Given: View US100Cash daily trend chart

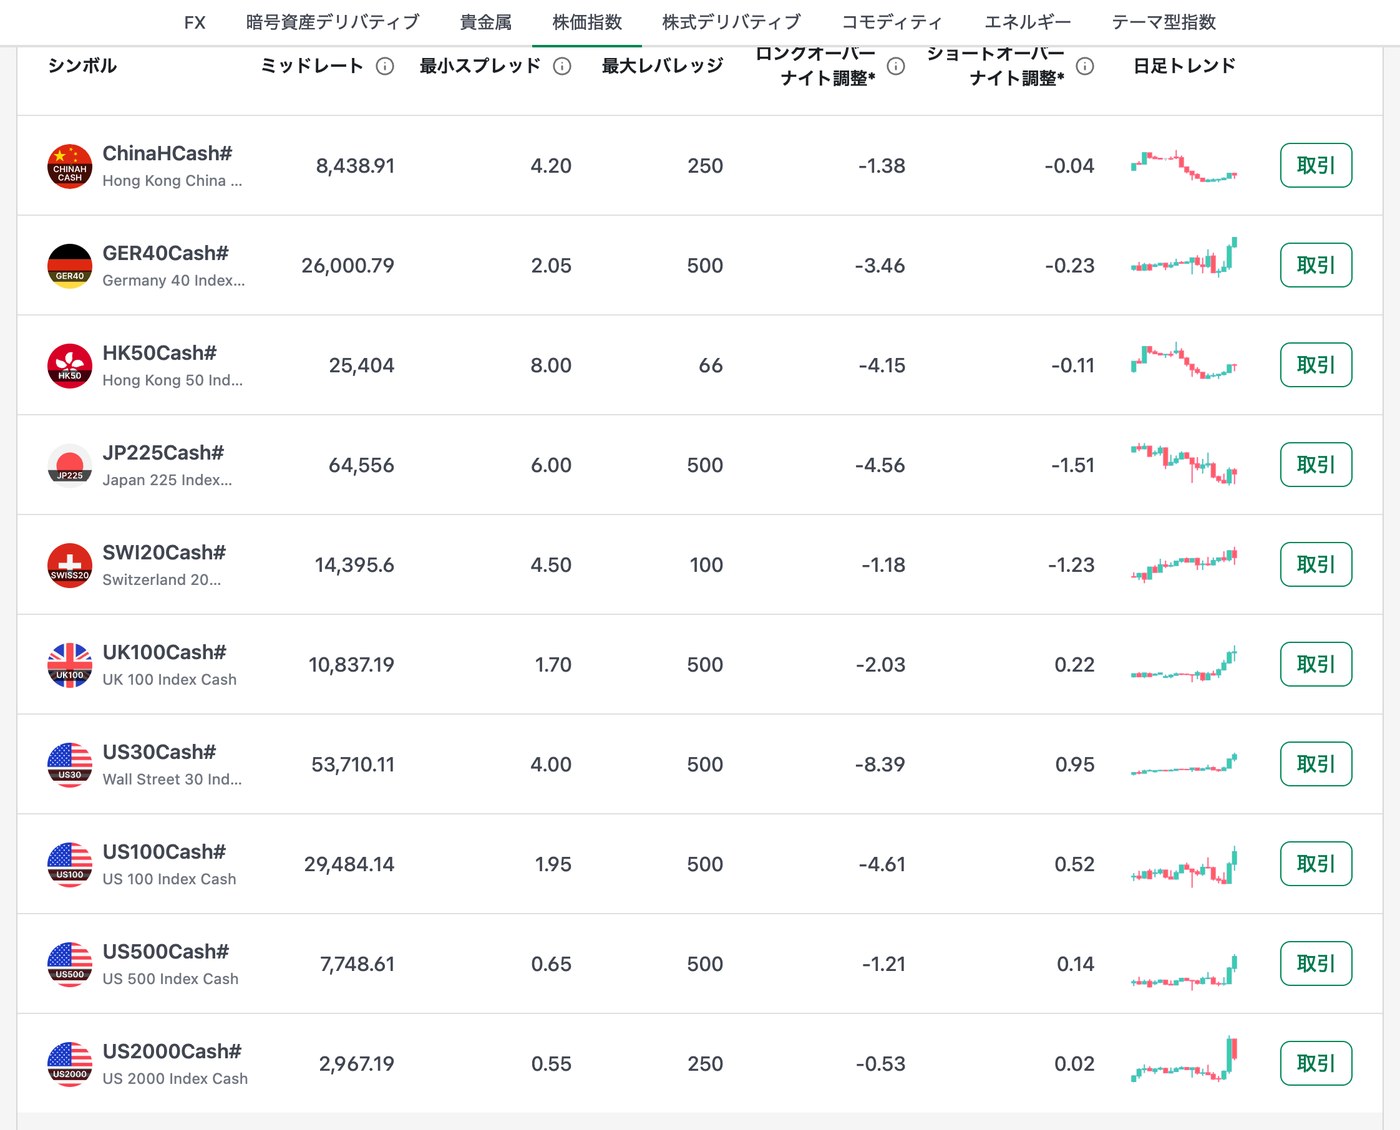Looking at the screenshot, I should coord(1184,867).
